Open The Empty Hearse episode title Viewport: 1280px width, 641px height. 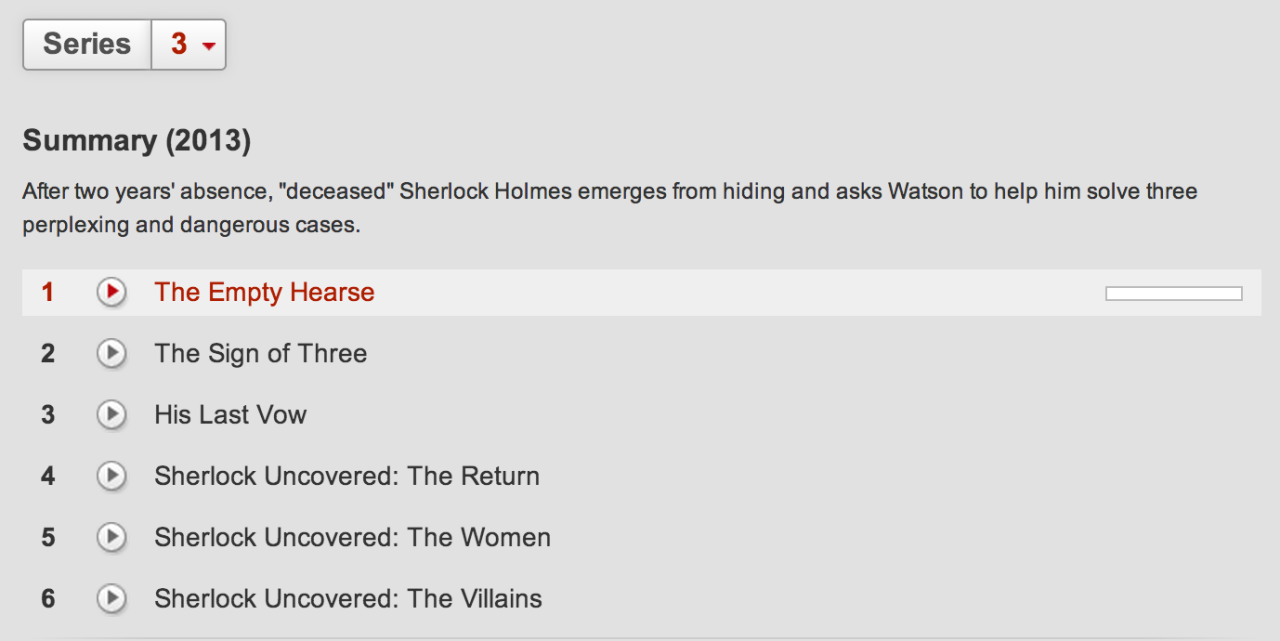pos(264,292)
